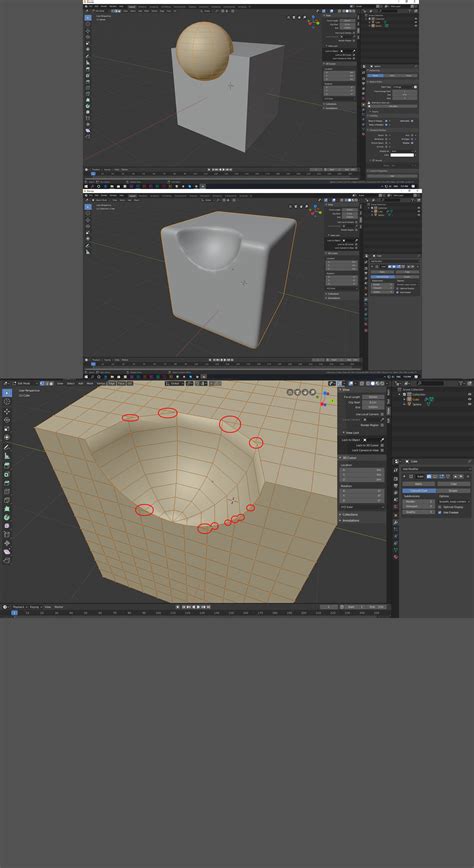Screen dimensions: 474x868
Task: Open the Mesh menu, bottom window header
Action: click(x=89, y=383)
